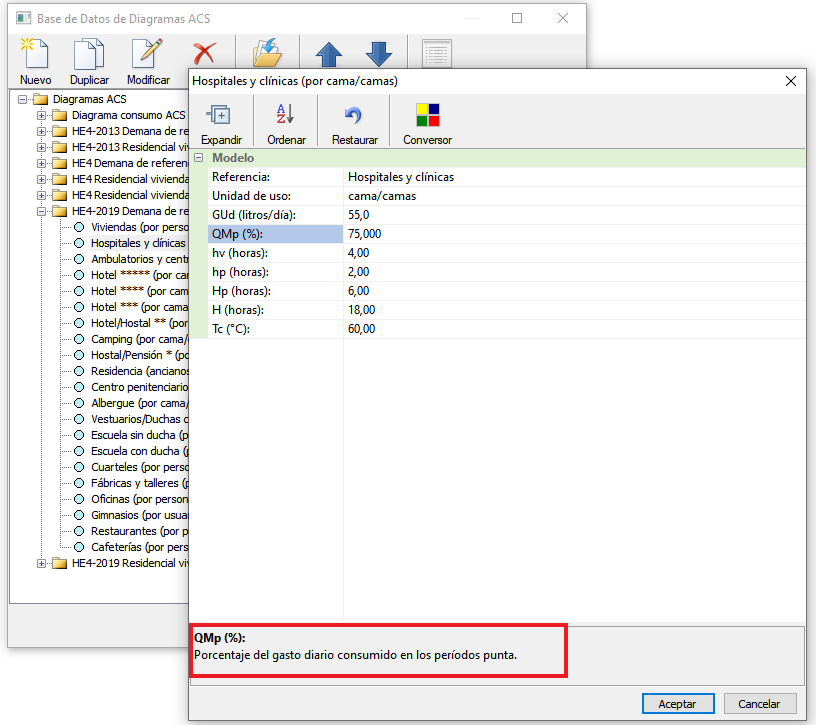Collapse the Diagramas ACS root folder

point(22,99)
